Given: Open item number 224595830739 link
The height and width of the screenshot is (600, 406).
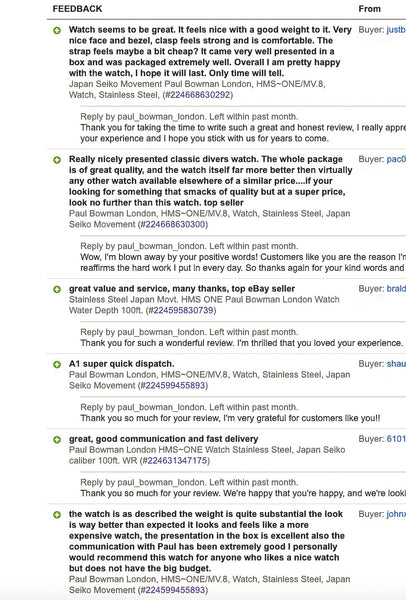Looking at the screenshot, I should [183, 310].
